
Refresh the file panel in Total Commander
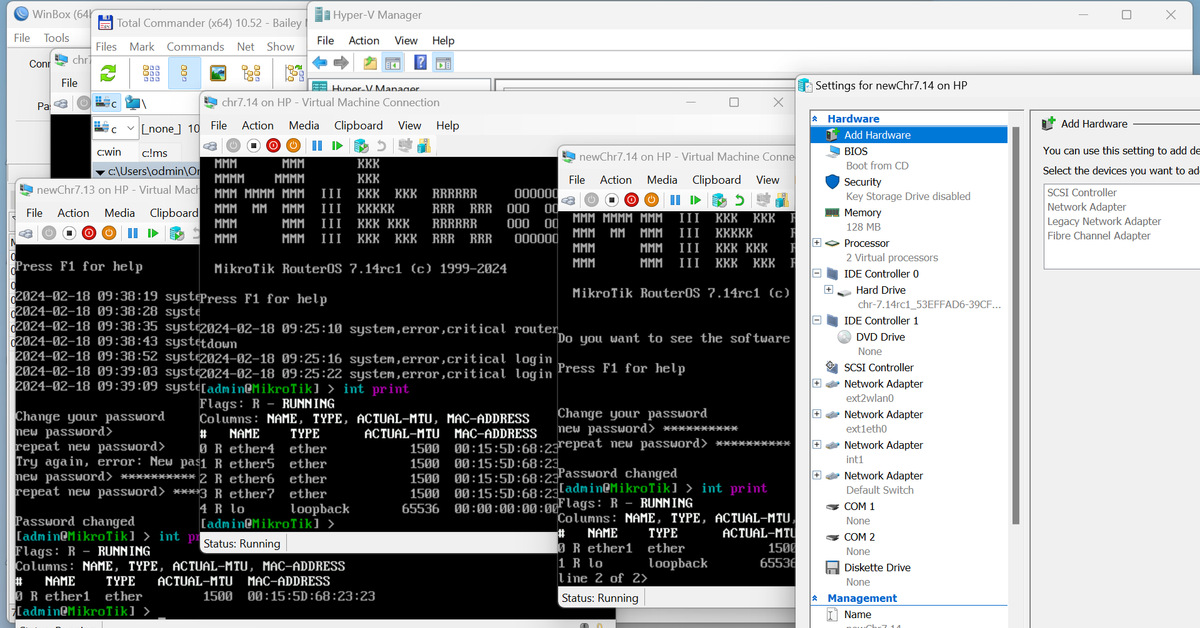click(x=108, y=73)
